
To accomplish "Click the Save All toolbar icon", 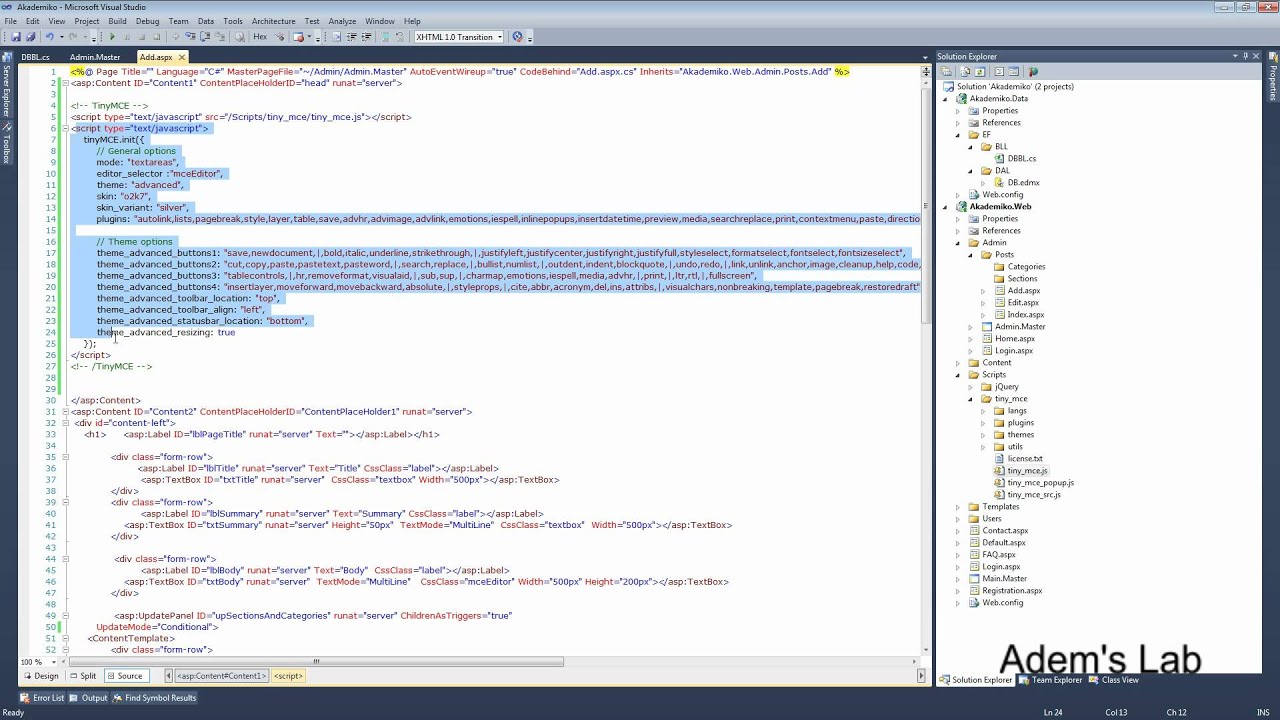I will tap(31, 37).
